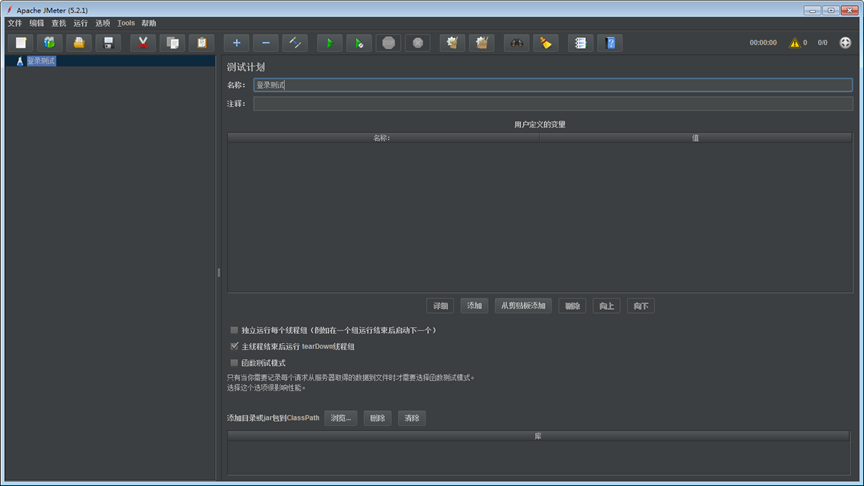
Task: Click the 清除 ClassPath button
Action: pos(412,418)
